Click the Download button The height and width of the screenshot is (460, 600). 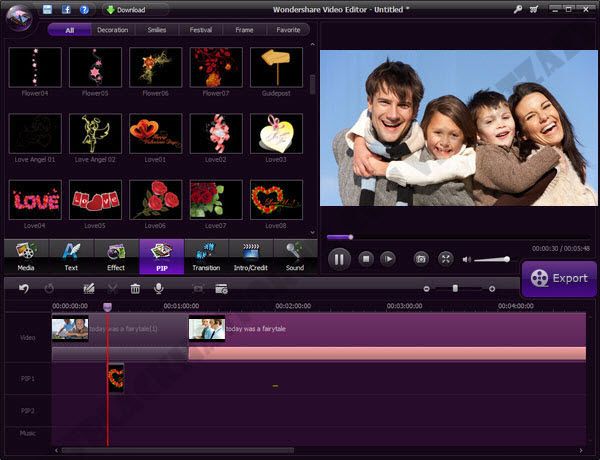pyautogui.click(x=126, y=10)
